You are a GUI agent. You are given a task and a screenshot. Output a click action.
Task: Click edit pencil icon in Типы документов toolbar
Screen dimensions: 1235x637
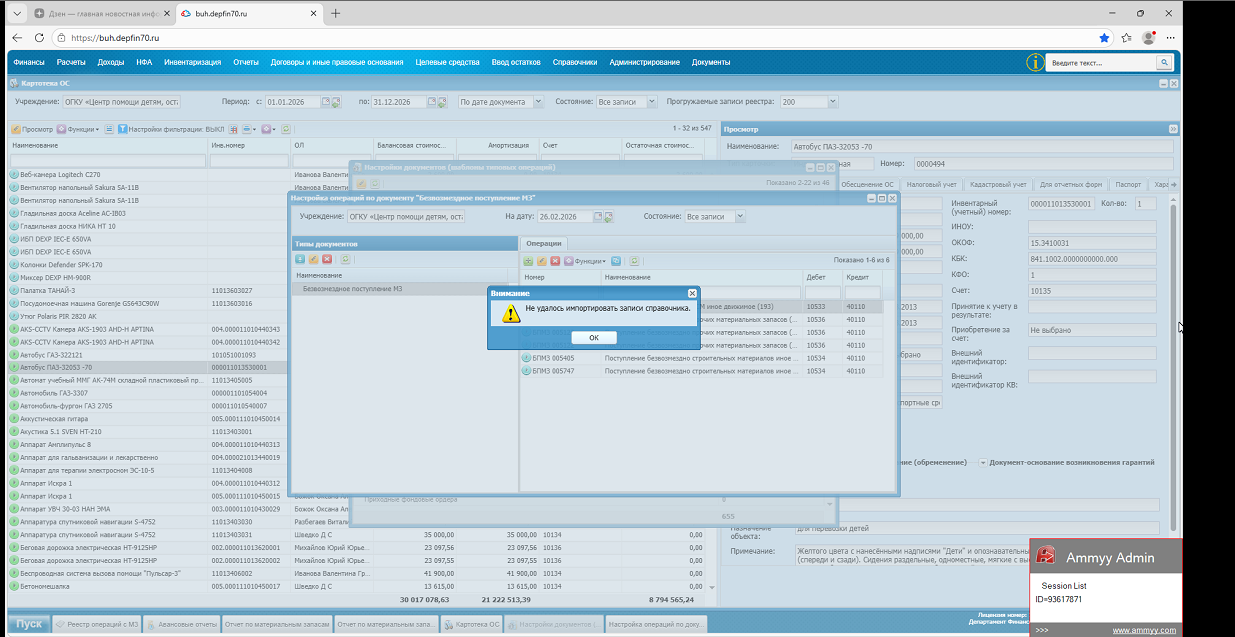click(313, 259)
